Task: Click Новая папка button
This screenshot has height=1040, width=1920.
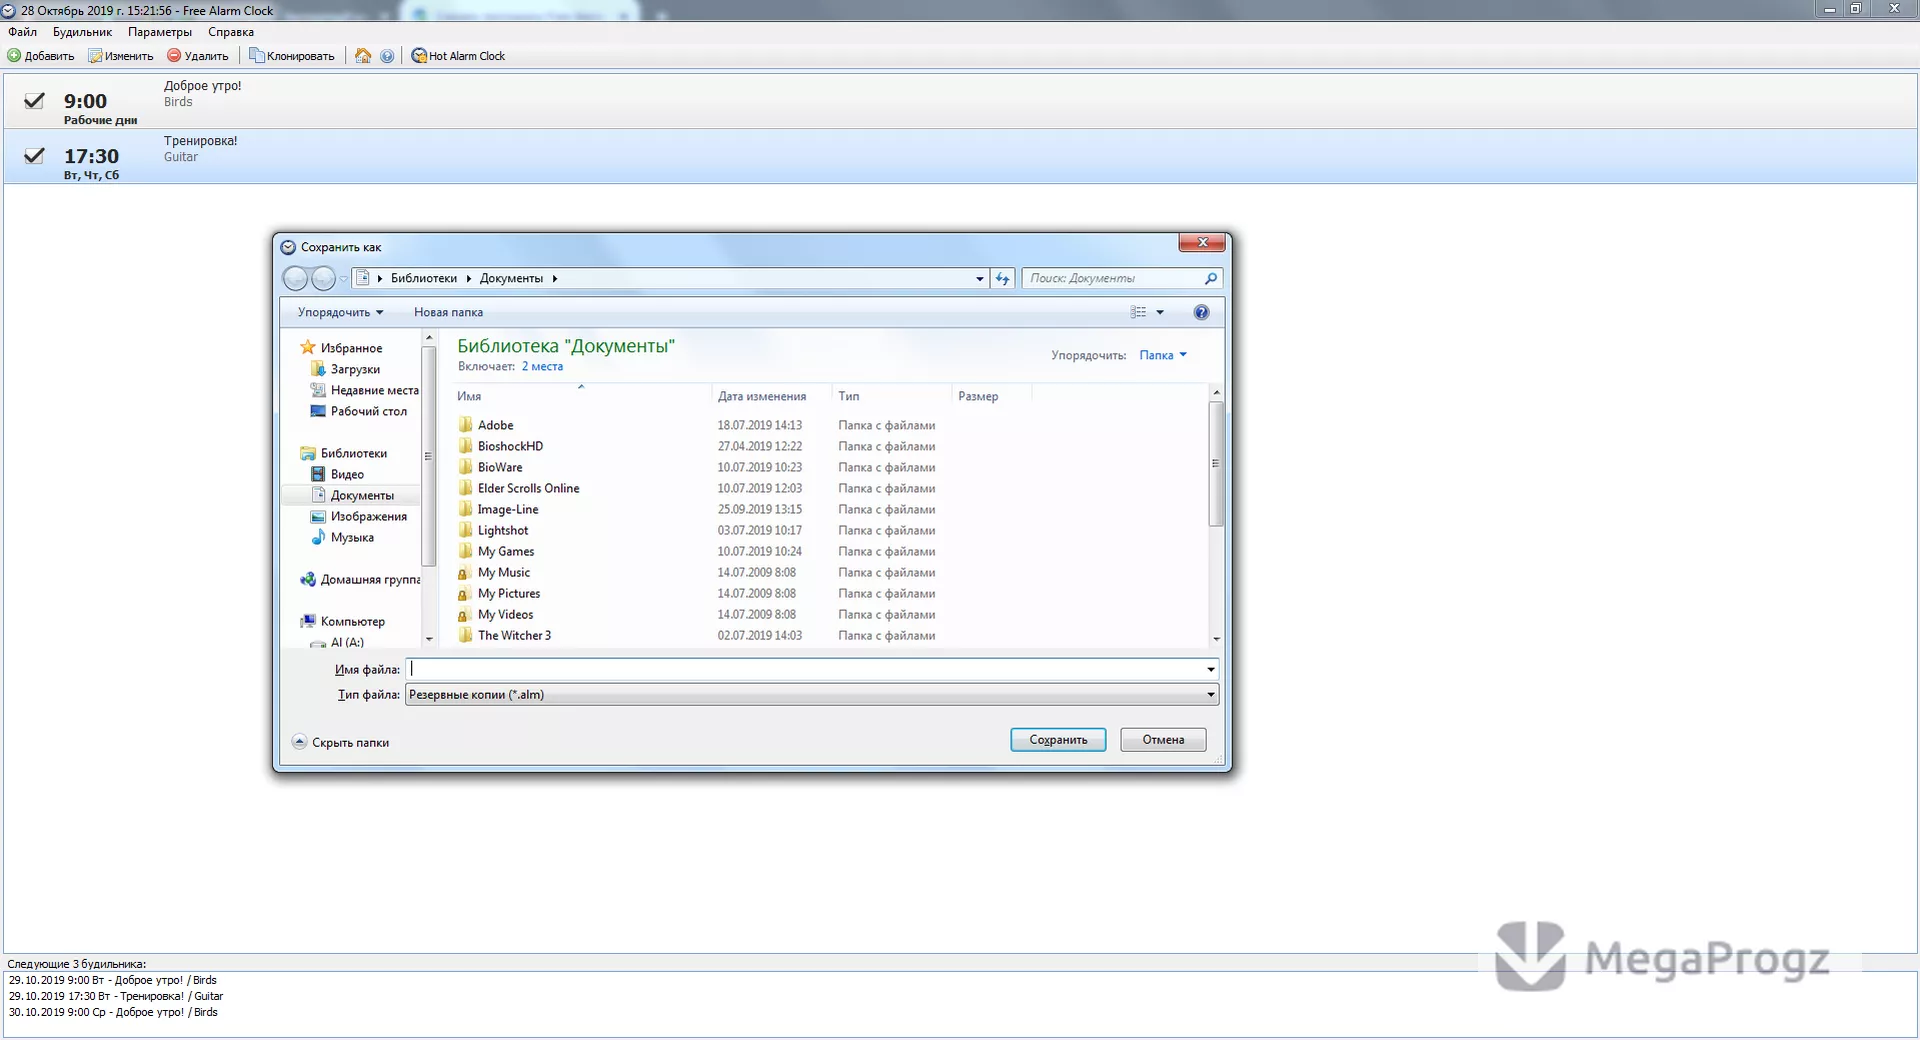Action: point(448,312)
